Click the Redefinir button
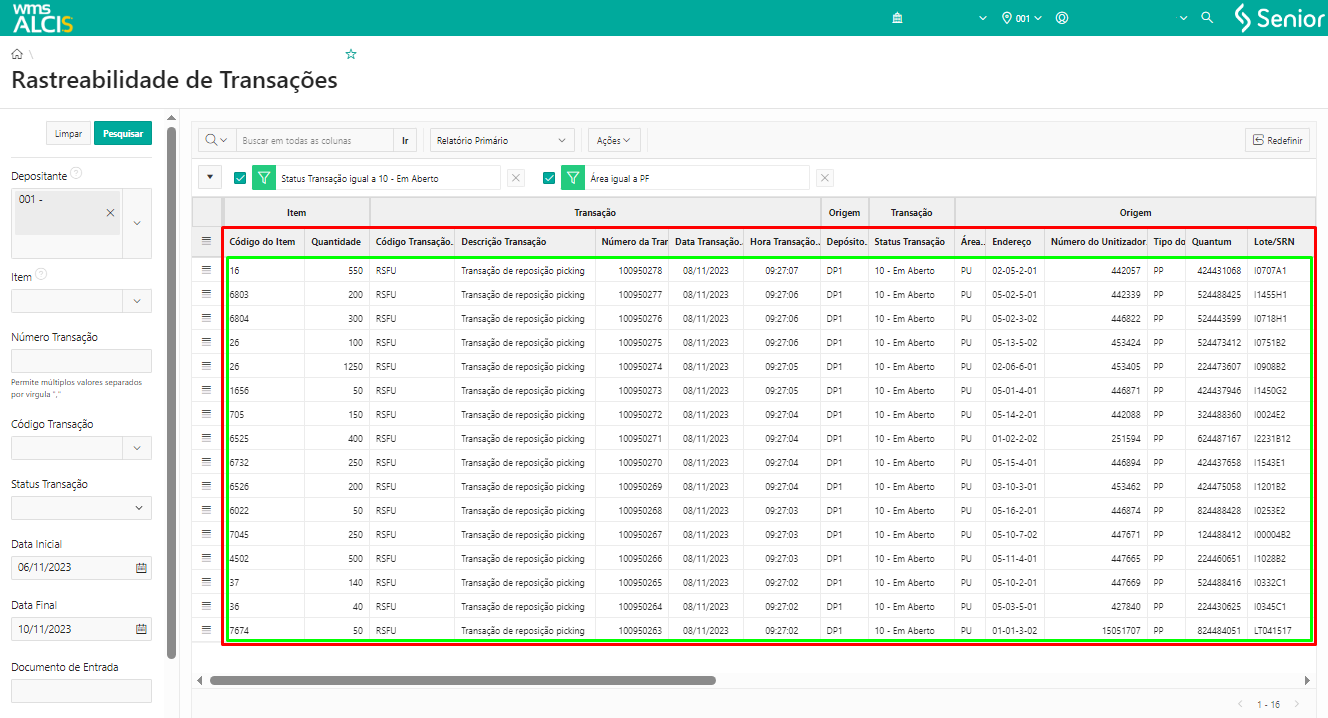Screen dimensions: 1328x718 1277,141
